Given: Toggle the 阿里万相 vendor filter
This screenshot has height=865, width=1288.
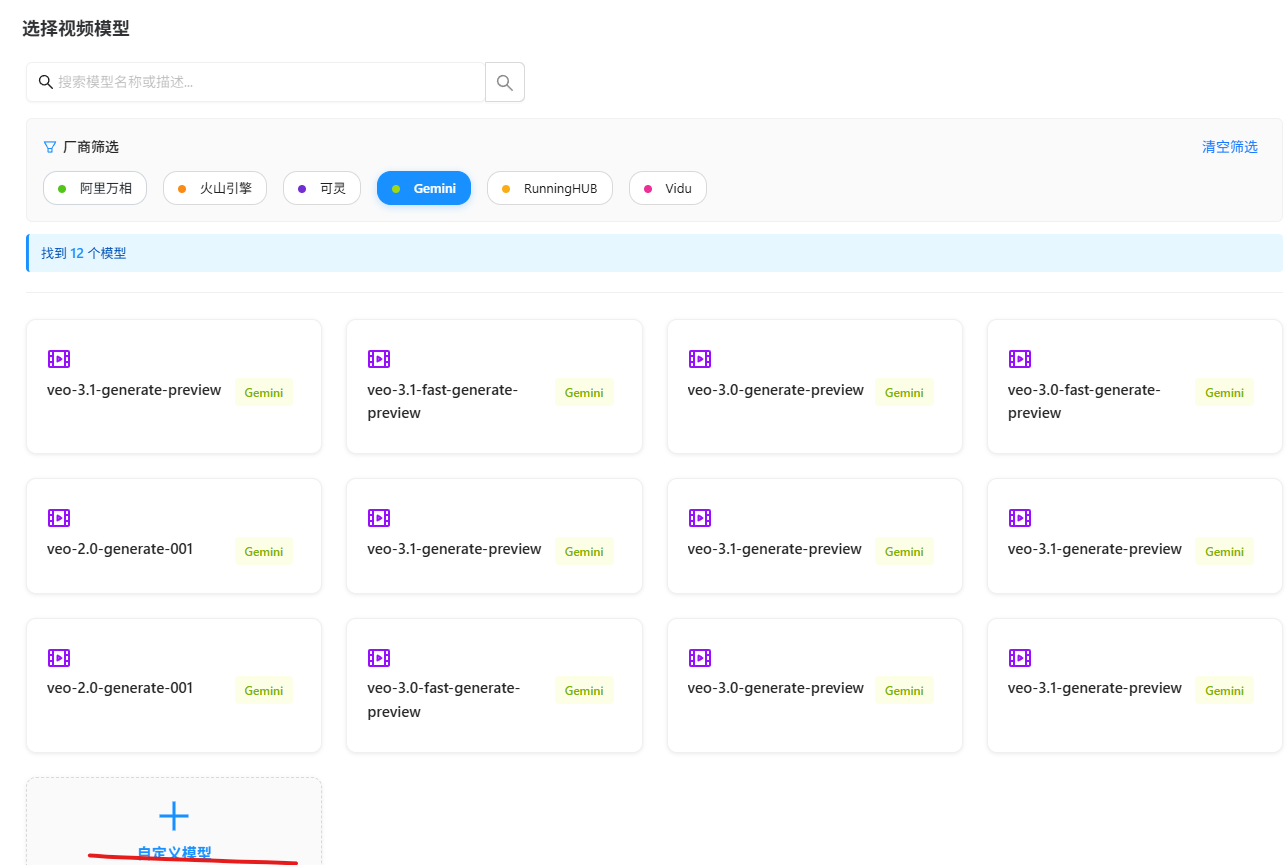Looking at the screenshot, I should 95,188.
